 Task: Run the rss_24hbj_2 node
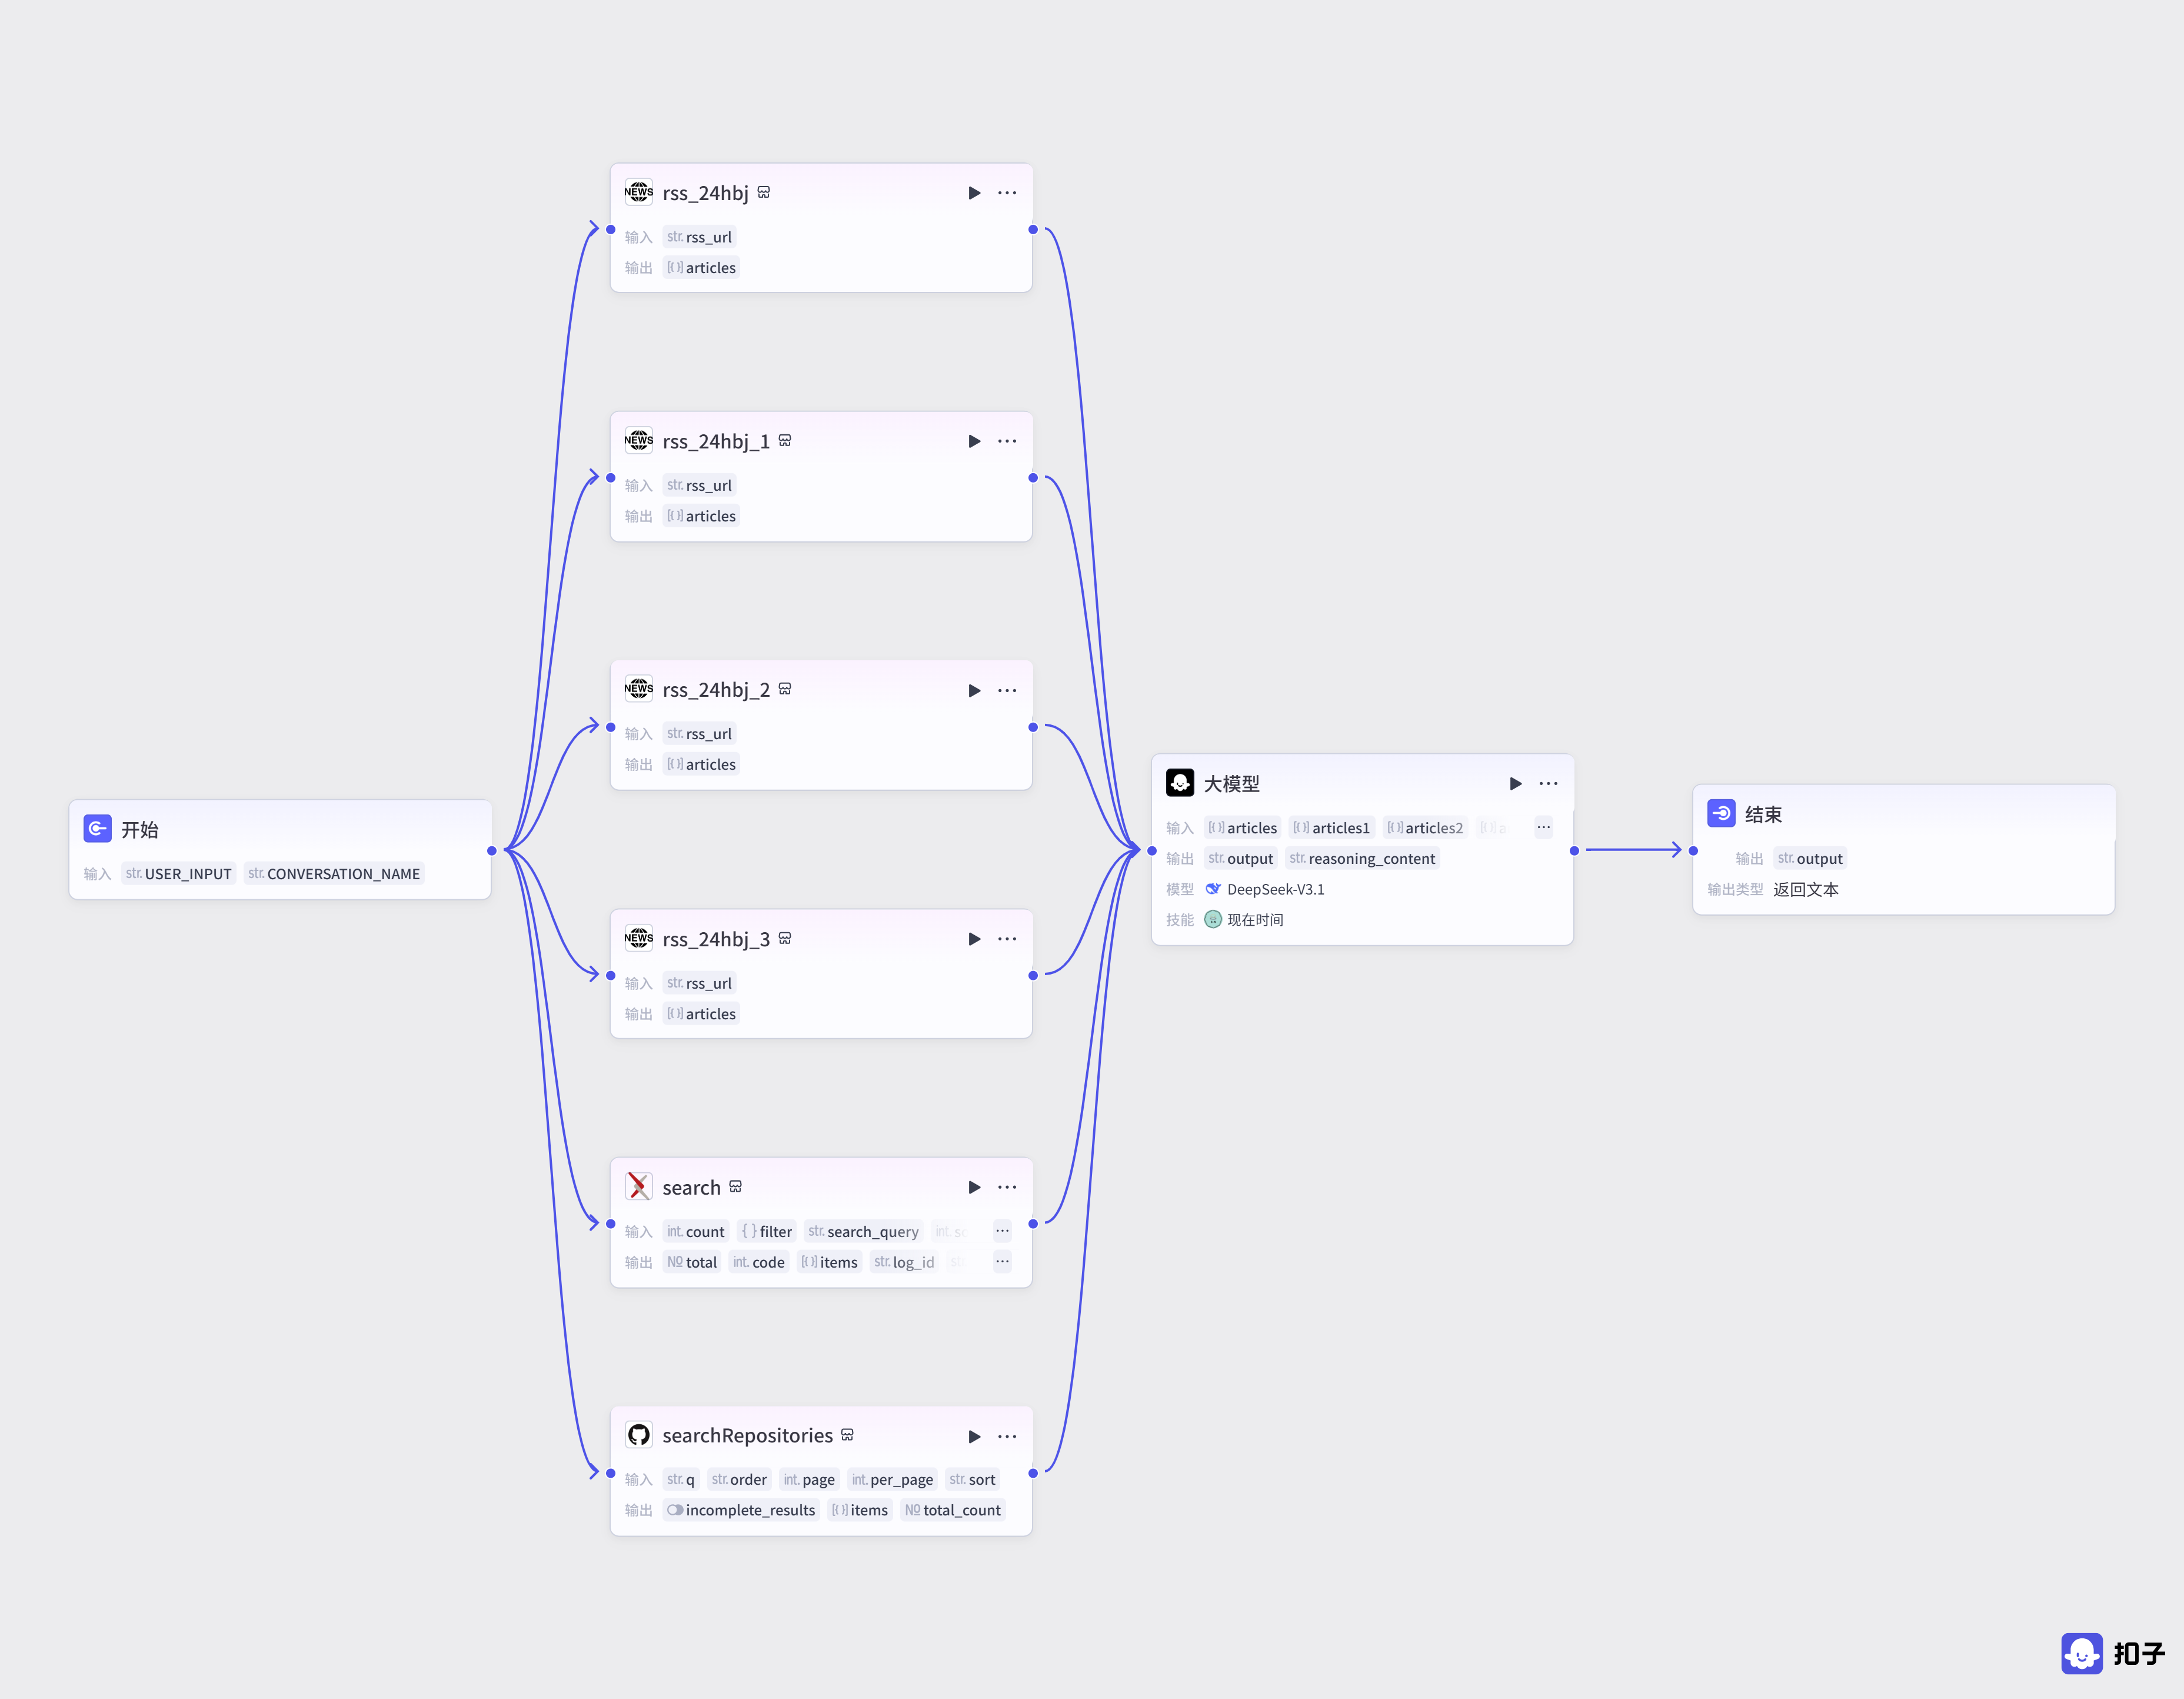click(974, 691)
